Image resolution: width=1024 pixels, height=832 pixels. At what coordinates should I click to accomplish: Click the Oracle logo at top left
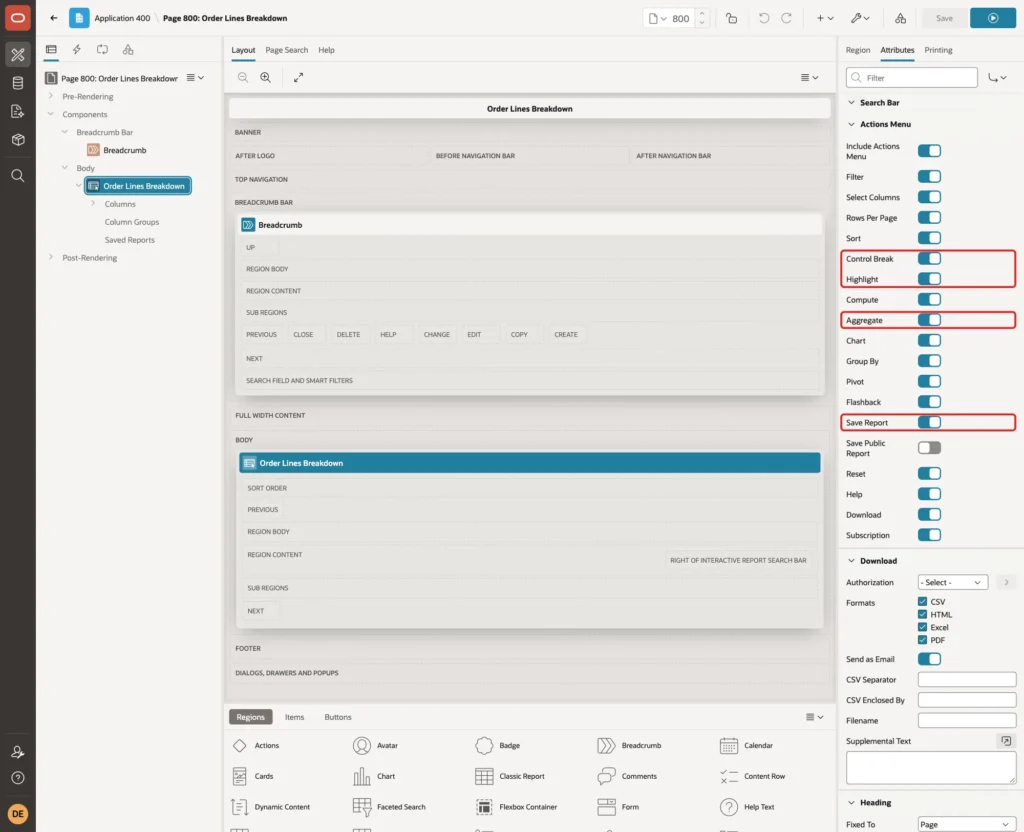tap(18, 18)
